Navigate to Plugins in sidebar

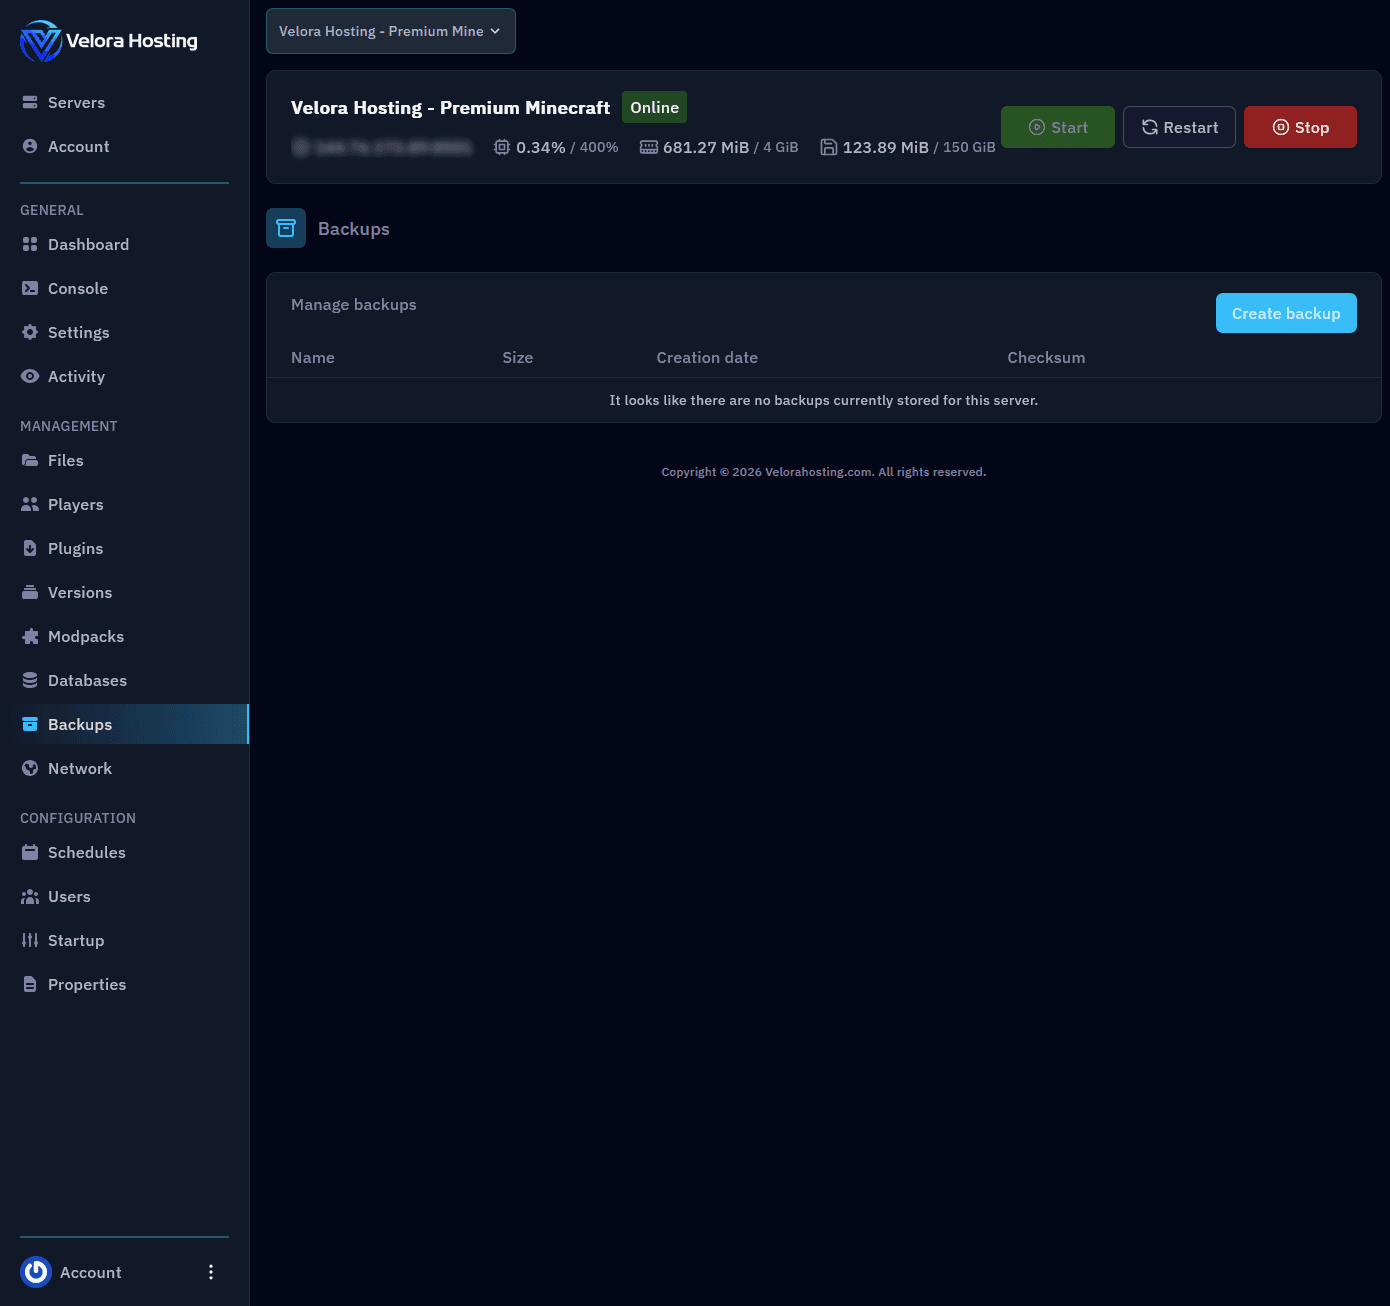tap(75, 548)
